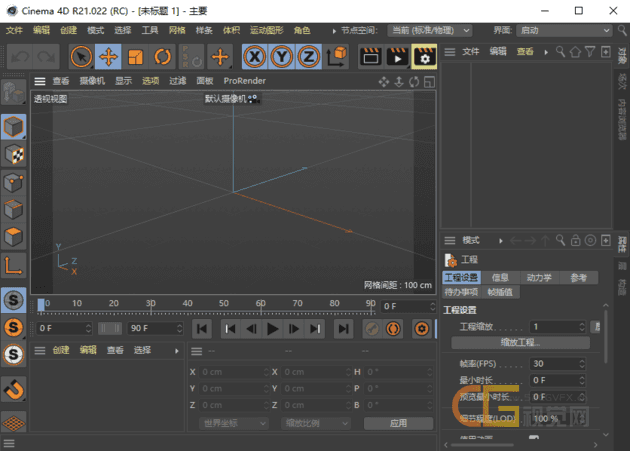Screen dimensions: 630x451
Task: Click the Enable Axis L-shaped icon
Action: pos(13,265)
